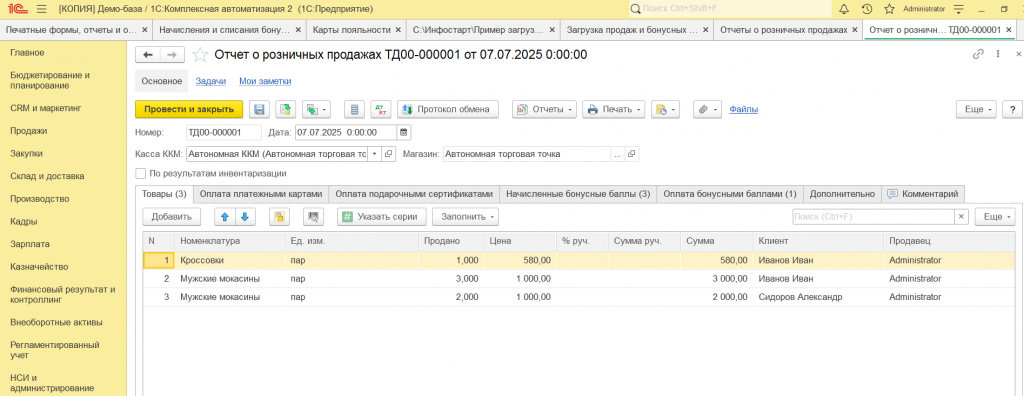This screenshot has width=1024, height=396.
Task: Go forward with the right arrow
Action: tap(171, 55)
